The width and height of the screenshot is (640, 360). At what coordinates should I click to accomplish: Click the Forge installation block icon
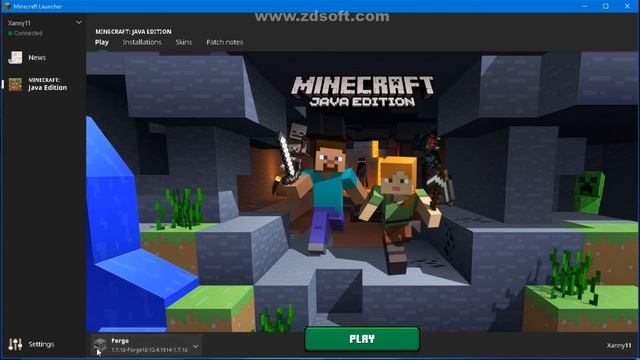coord(100,345)
